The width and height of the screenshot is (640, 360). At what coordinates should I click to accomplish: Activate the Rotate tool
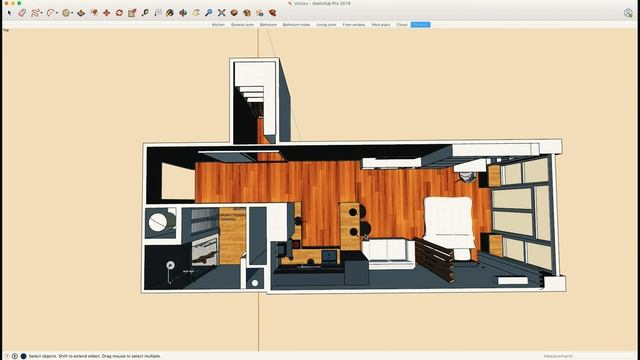tap(119, 13)
